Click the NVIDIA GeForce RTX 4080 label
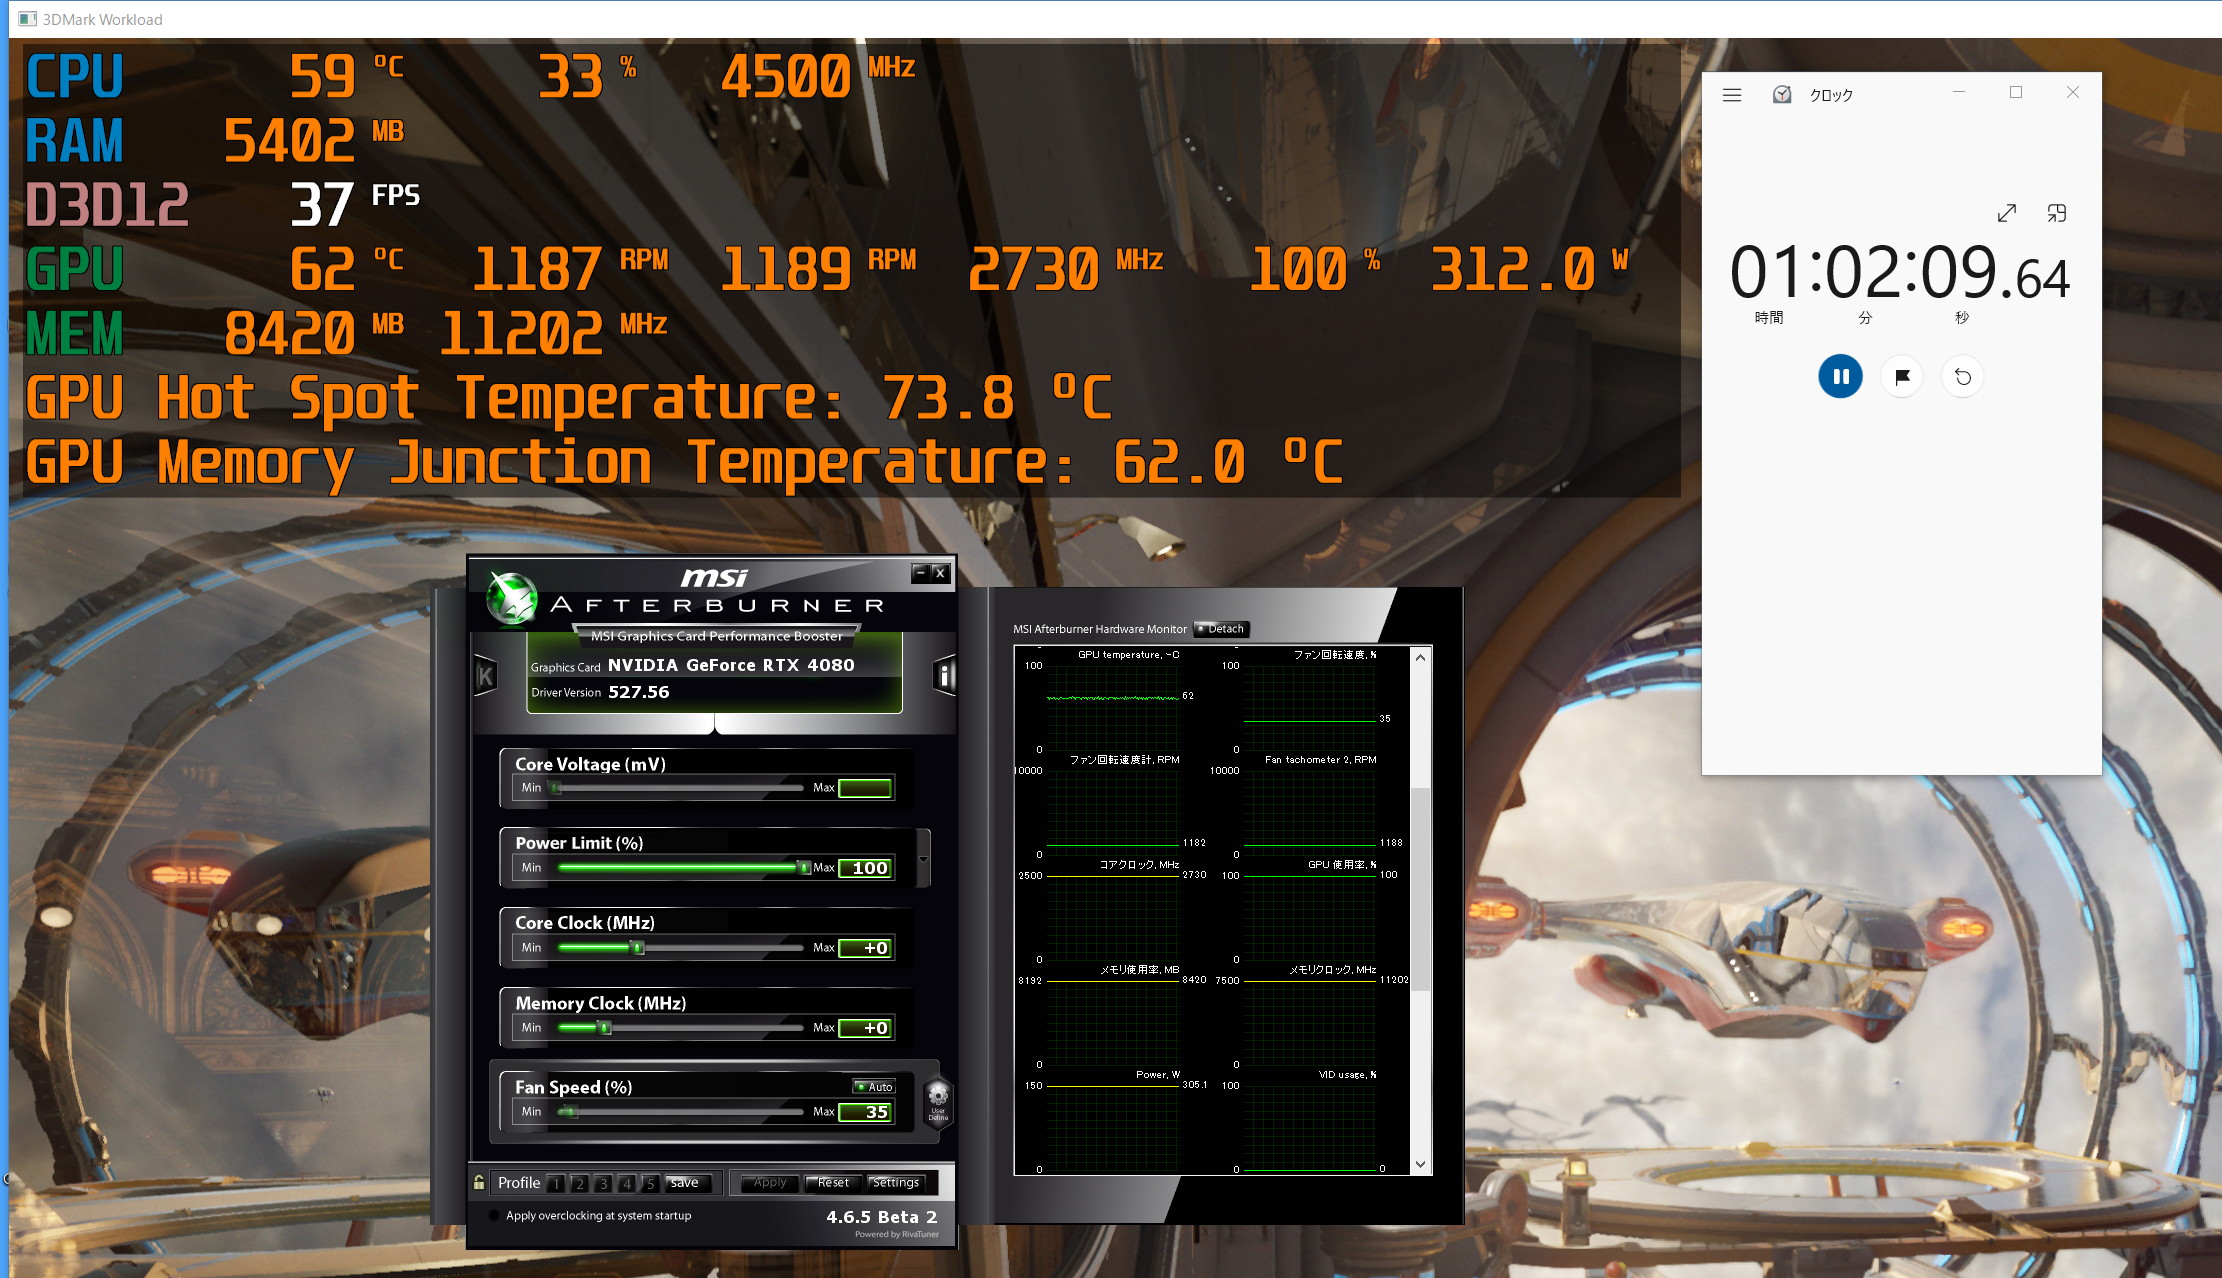Viewport: 2222px width, 1278px height. (731, 665)
